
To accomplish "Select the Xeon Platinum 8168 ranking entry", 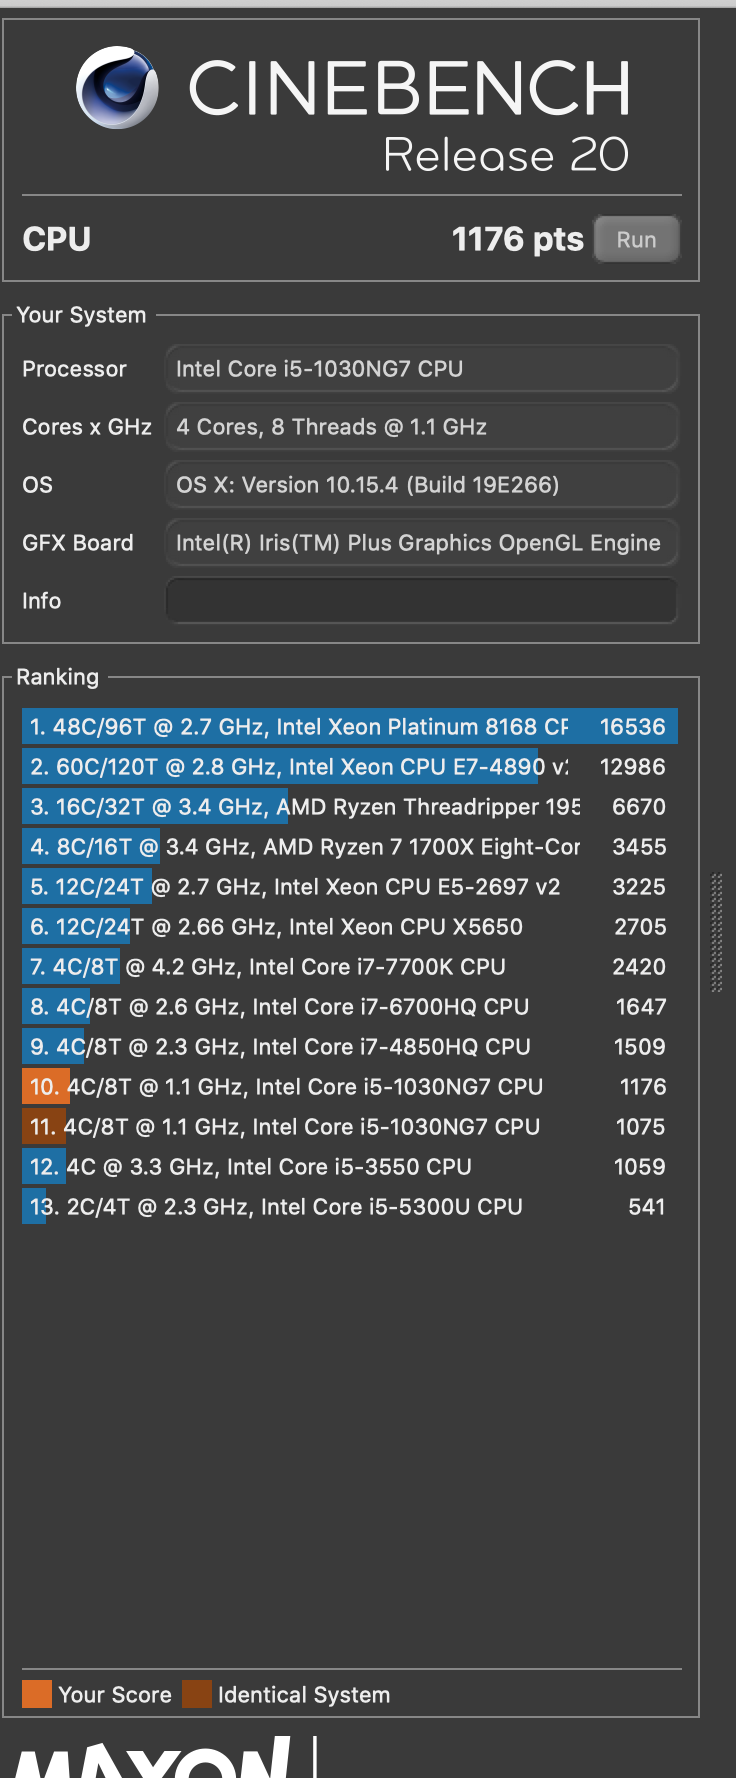I will [349, 727].
